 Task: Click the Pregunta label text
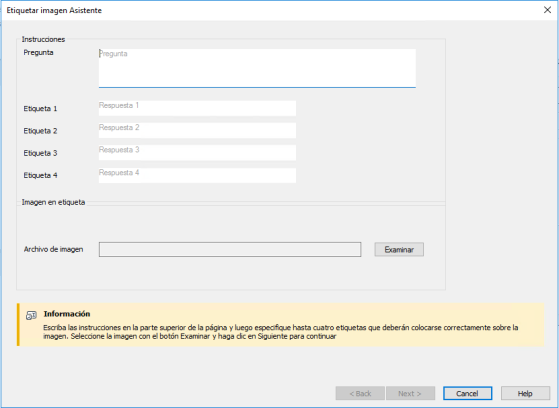39,52
